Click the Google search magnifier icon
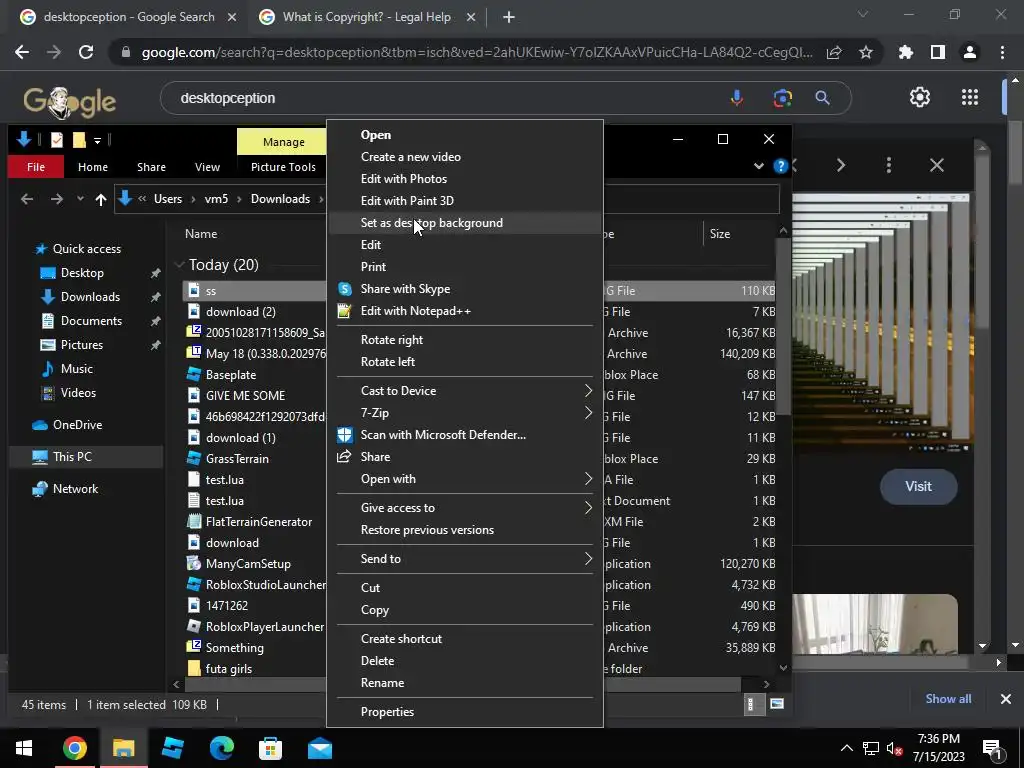Image resolution: width=1024 pixels, height=768 pixels. pos(822,98)
